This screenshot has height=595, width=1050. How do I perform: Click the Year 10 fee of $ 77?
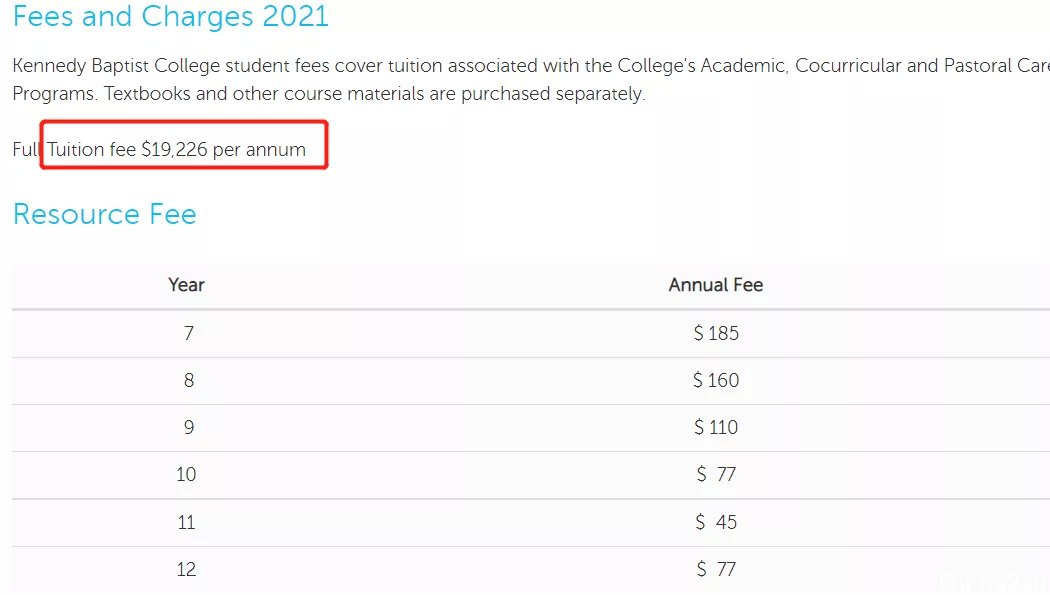pyautogui.click(x=716, y=475)
